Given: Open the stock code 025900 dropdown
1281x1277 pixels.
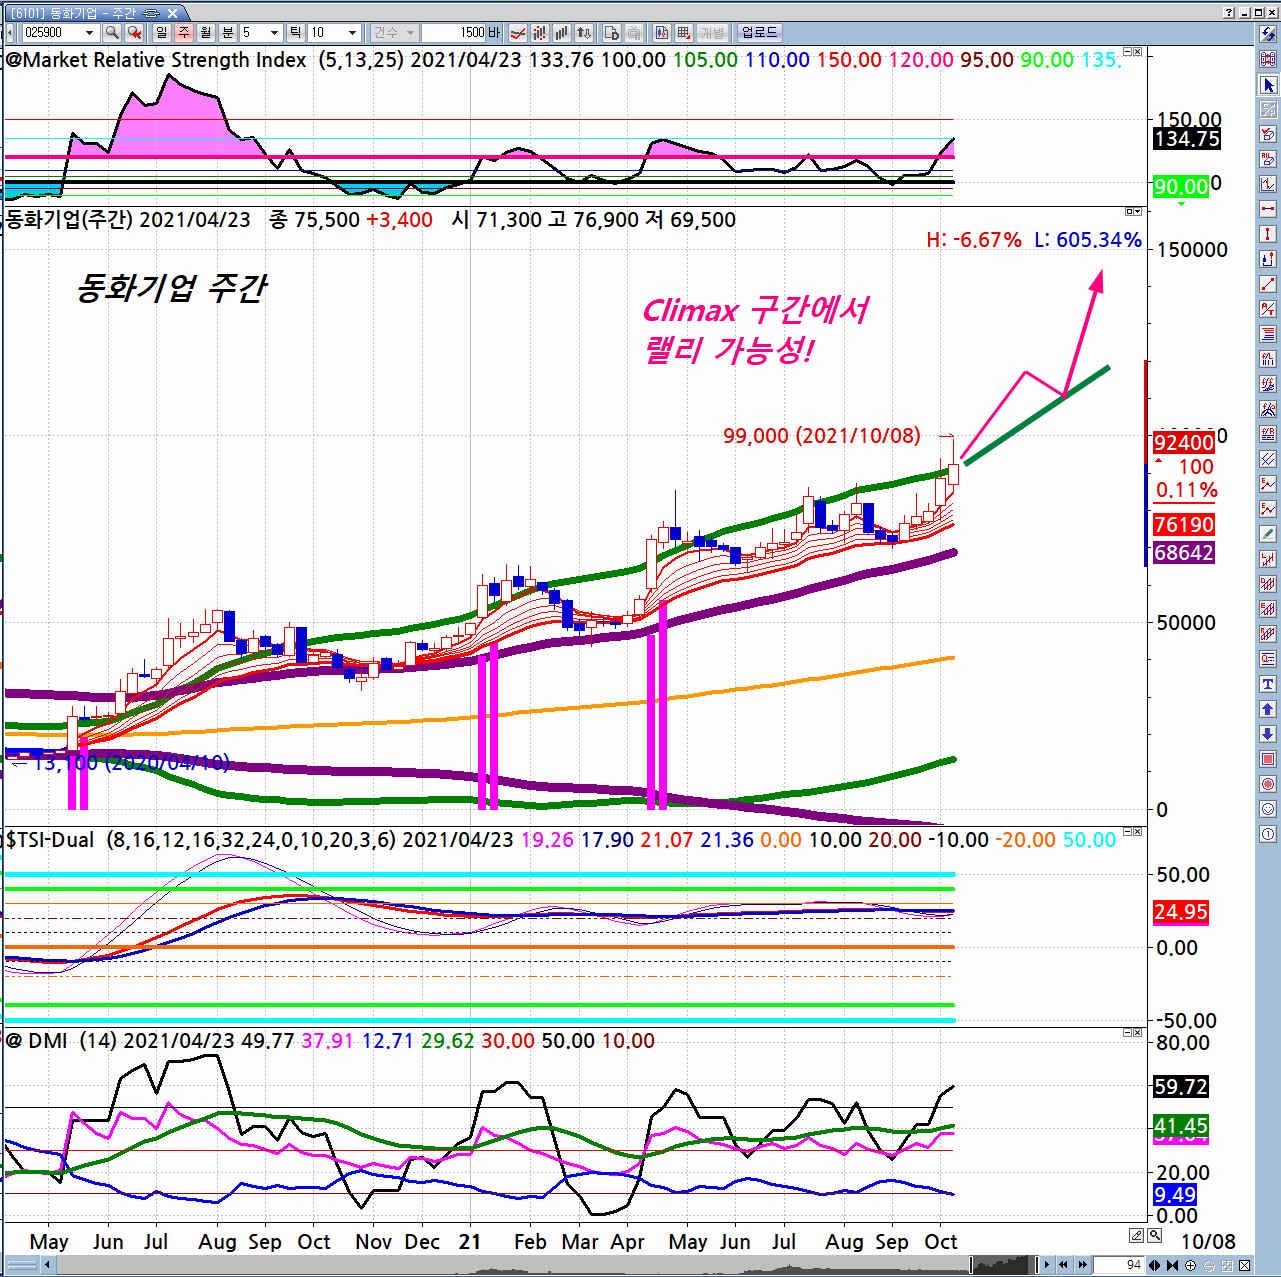Looking at the screenshot, I should [x=90, y=33].
